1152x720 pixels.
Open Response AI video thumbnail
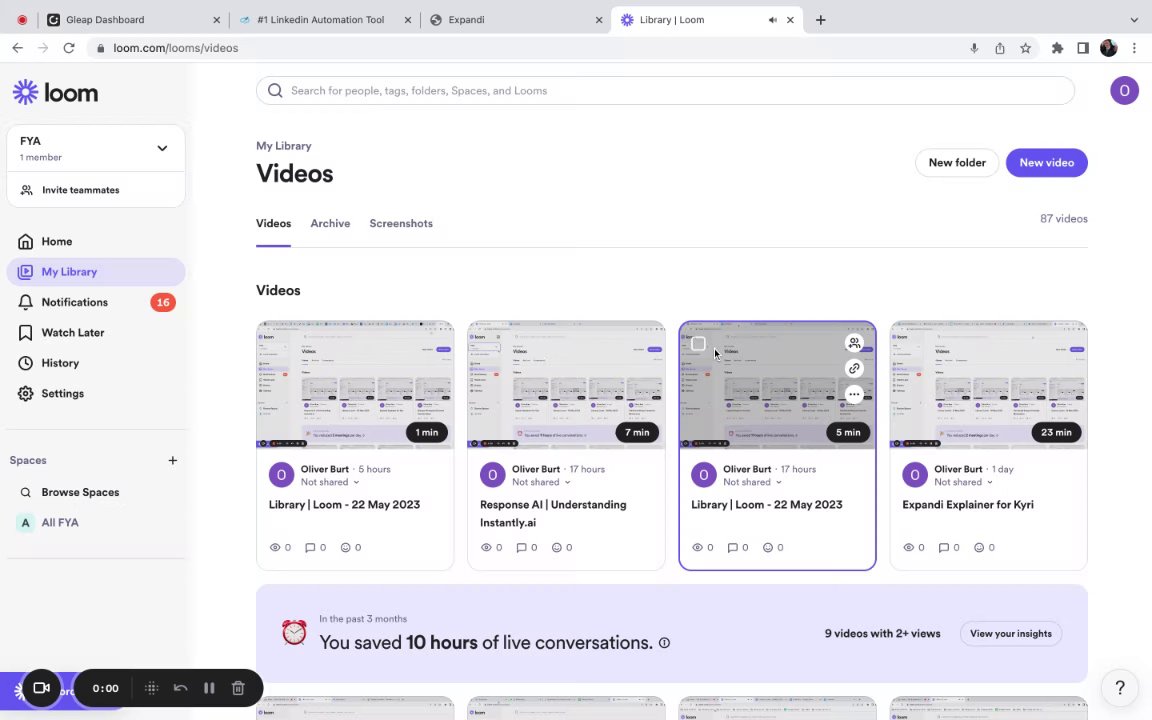(x=566, y=384)
